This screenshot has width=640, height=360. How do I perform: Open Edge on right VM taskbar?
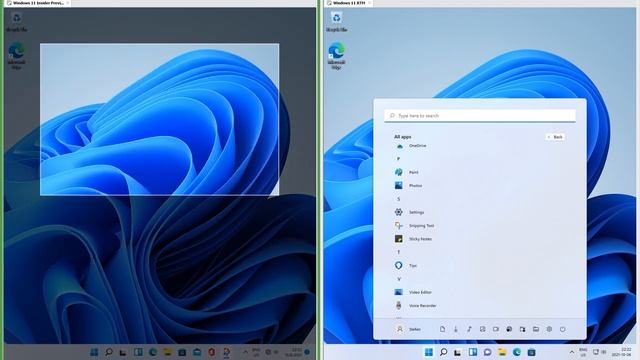[517, 352]
